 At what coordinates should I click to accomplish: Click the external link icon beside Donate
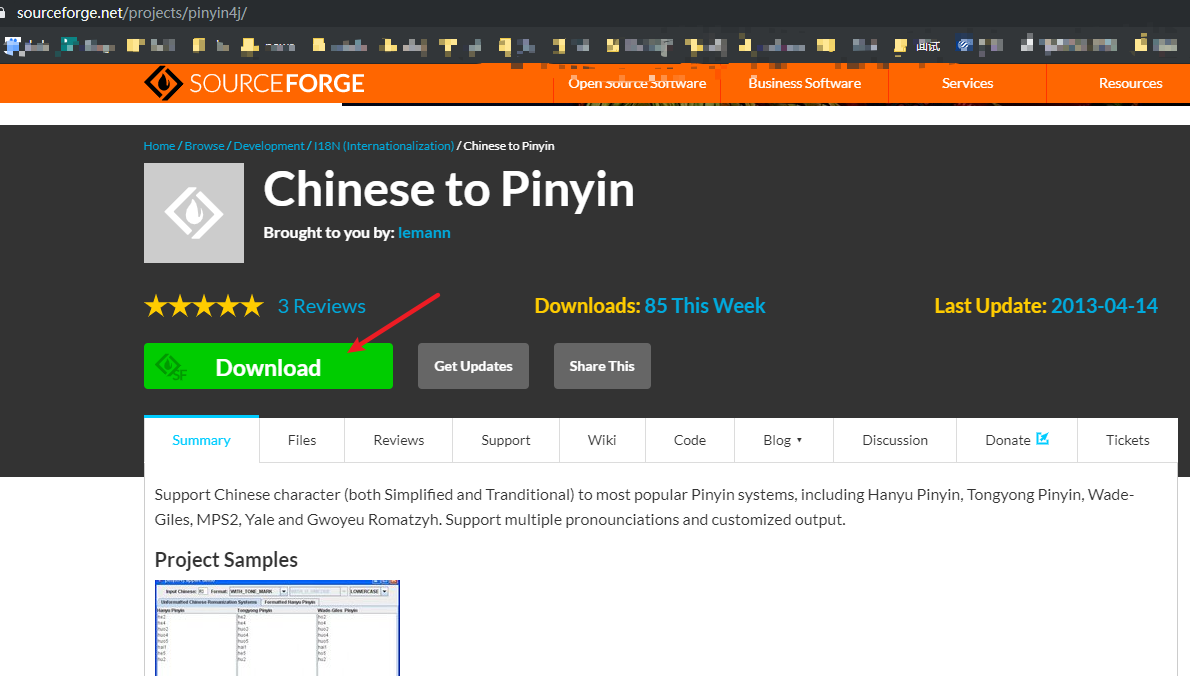tap(1043, 438)
